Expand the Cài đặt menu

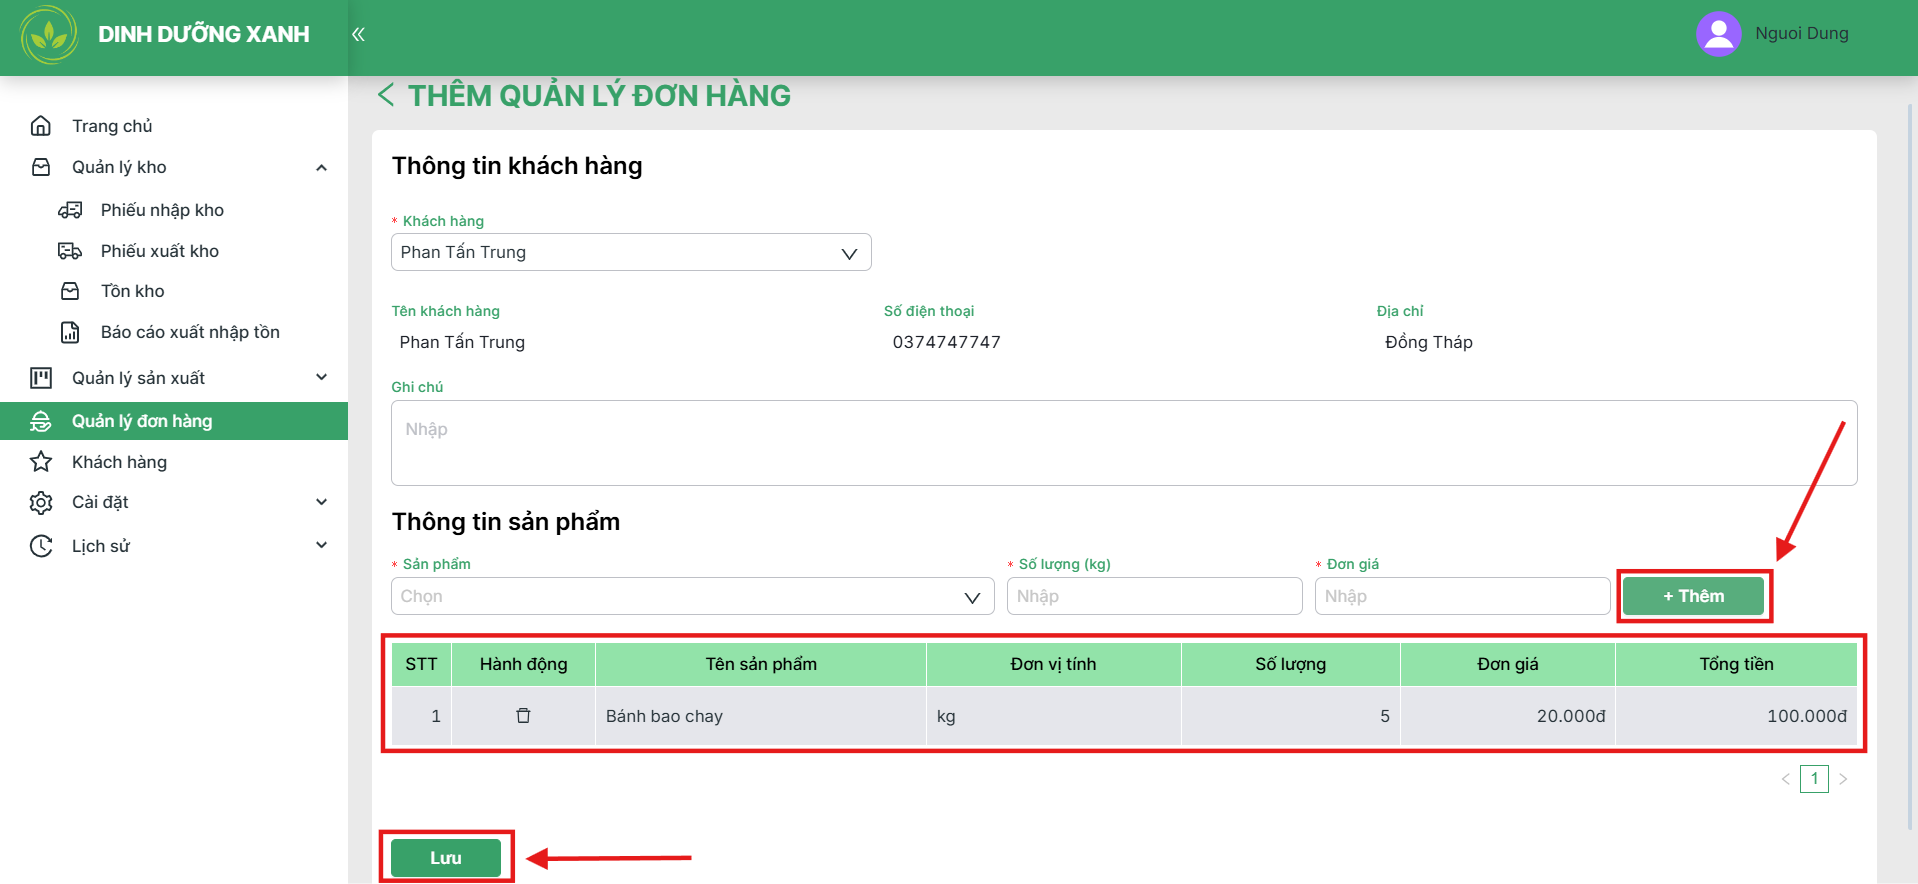(x=321, y=502)
